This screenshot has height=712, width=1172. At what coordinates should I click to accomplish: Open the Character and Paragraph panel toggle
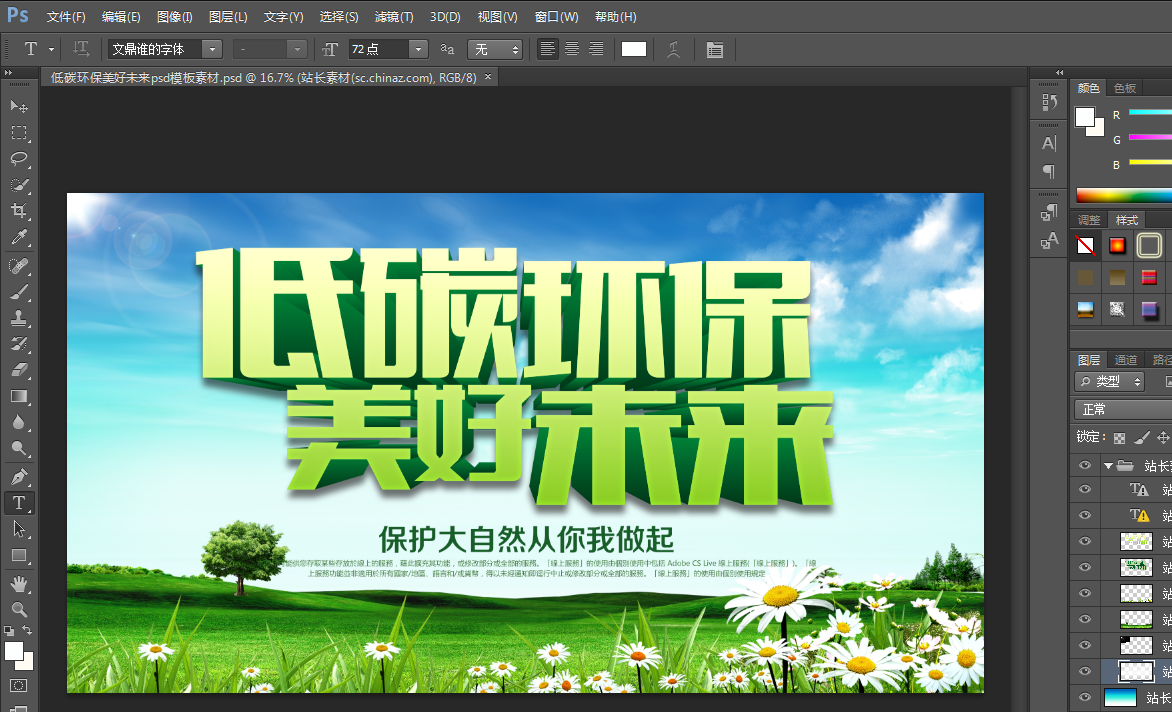click(x=715, y=49)
